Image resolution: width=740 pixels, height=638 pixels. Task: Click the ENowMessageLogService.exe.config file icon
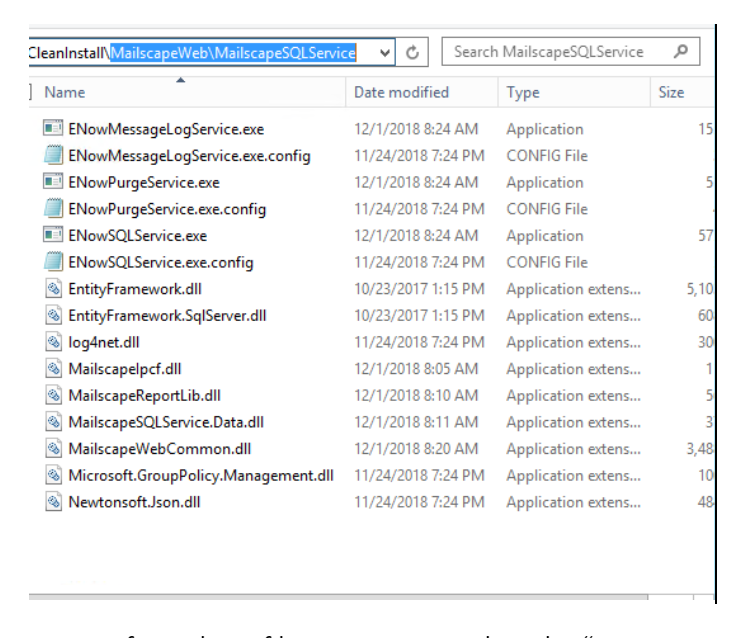pyautogui.click(x=53, y=155)
